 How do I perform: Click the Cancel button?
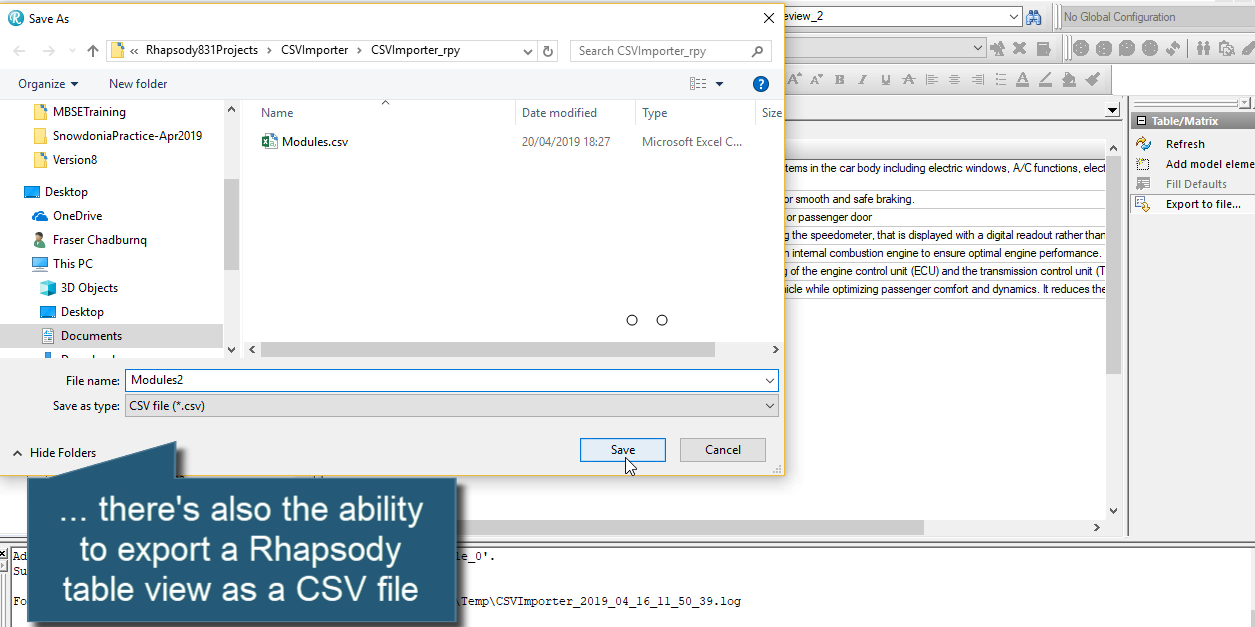tap(722, 449)
